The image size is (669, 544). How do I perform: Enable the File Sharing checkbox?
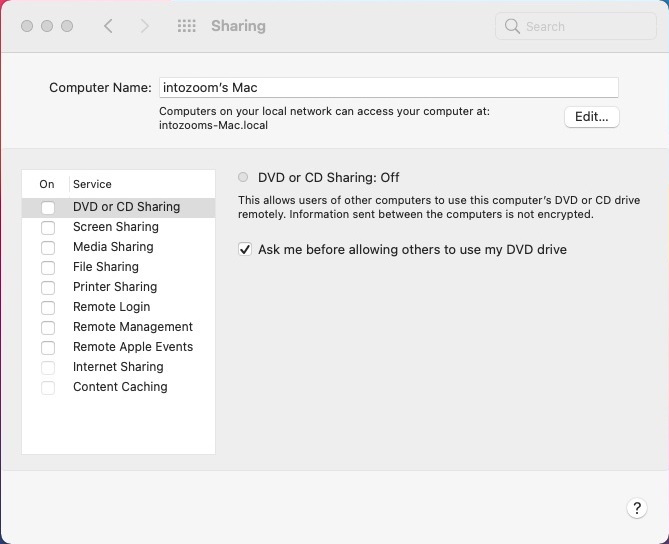[48, 268]
